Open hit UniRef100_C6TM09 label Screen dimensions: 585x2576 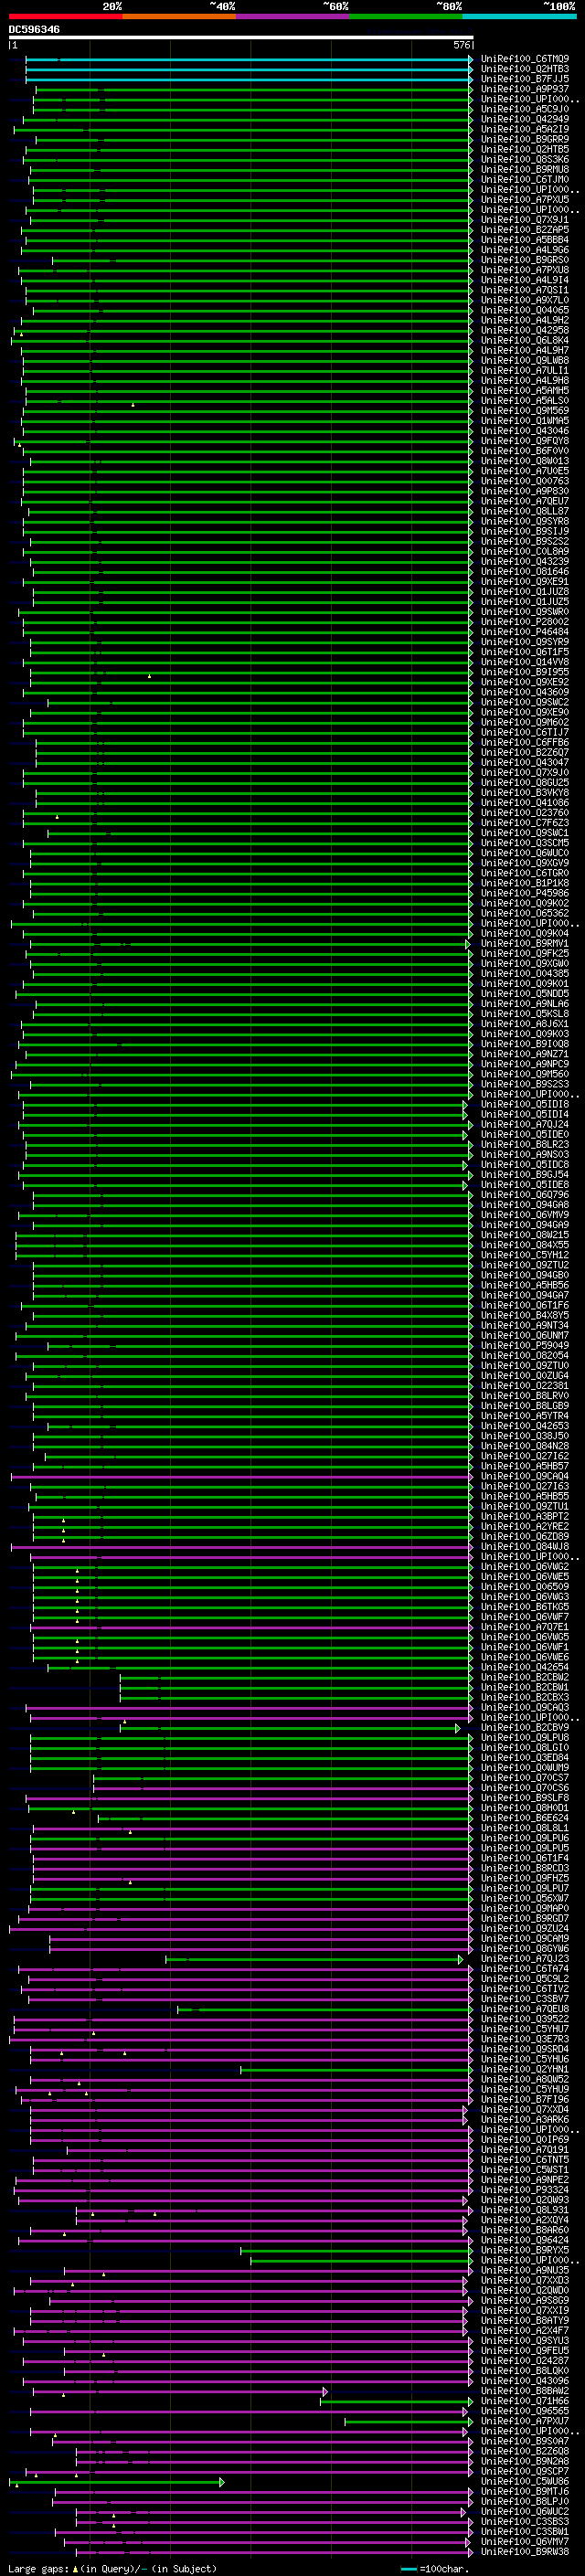click(525, 59)
